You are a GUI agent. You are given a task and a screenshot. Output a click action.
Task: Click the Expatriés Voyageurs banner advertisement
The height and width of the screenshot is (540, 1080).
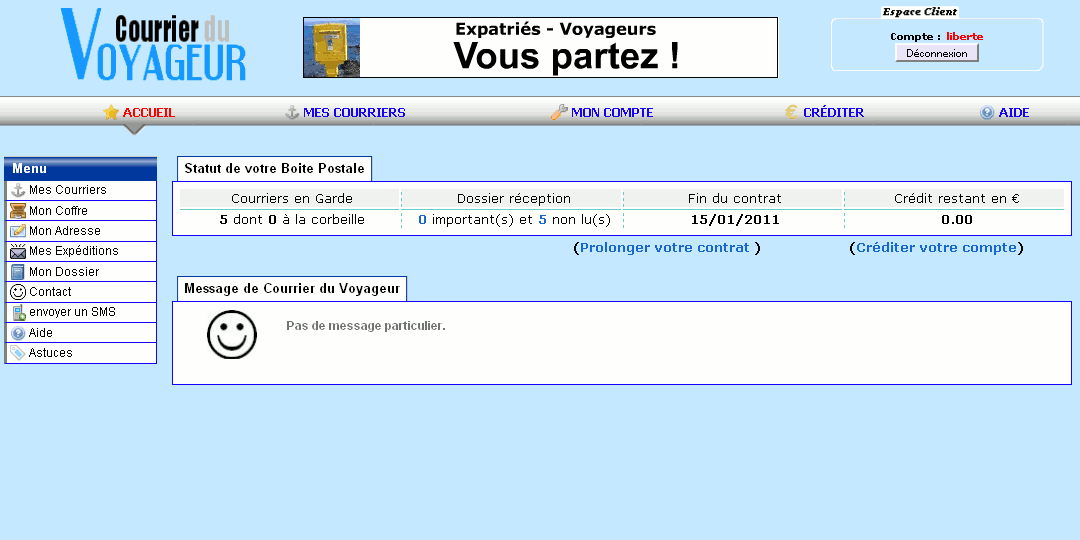(x=540, y=47)
